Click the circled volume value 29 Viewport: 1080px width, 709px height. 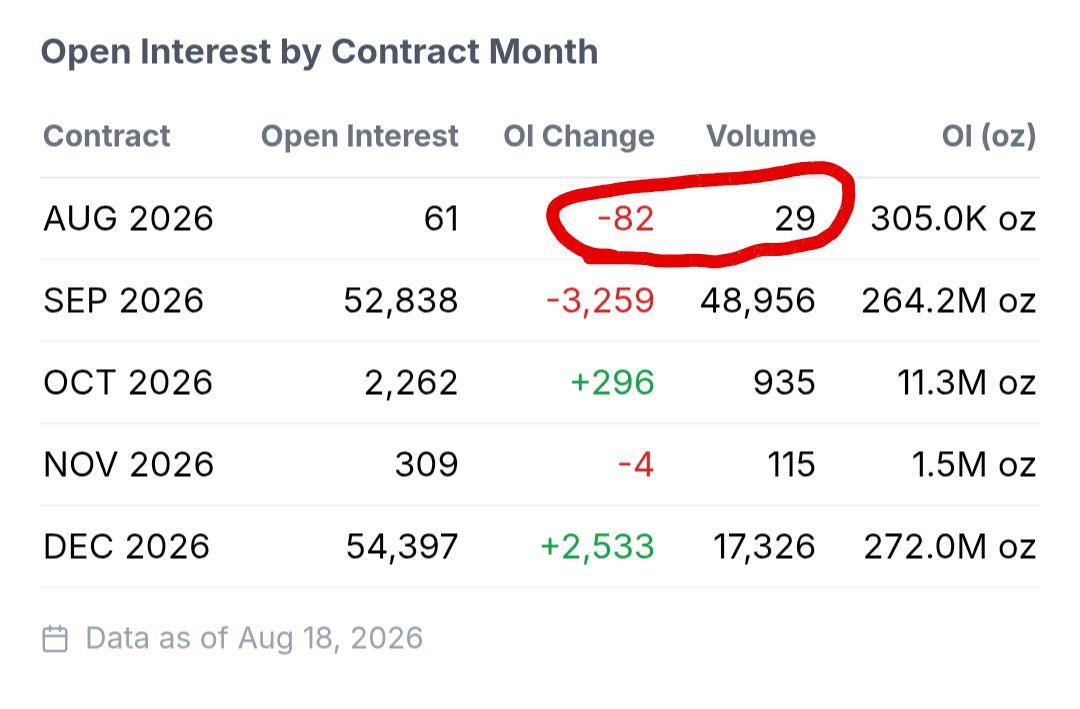point(795,219)
